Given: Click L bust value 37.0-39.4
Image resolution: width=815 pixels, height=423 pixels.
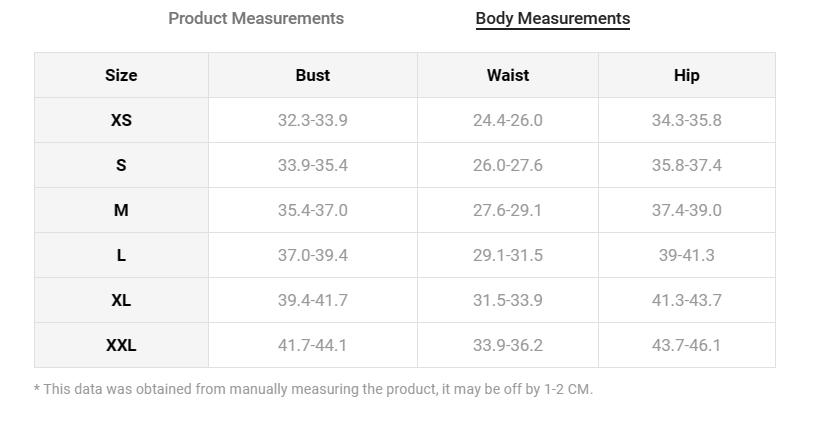Looking at the screenshot, I should point(312,255).
